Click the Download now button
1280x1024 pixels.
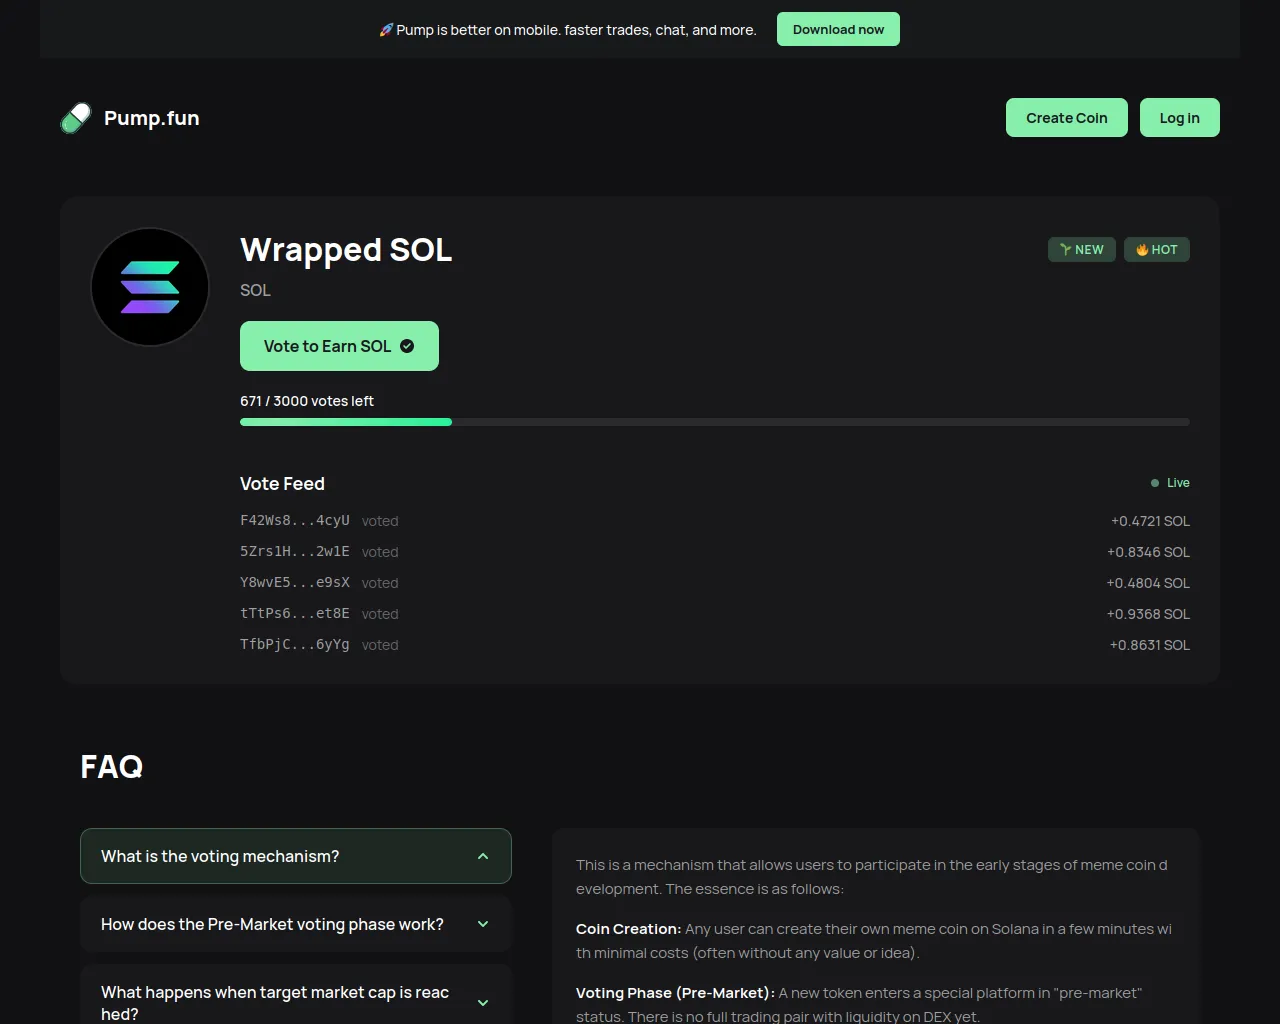838,29
